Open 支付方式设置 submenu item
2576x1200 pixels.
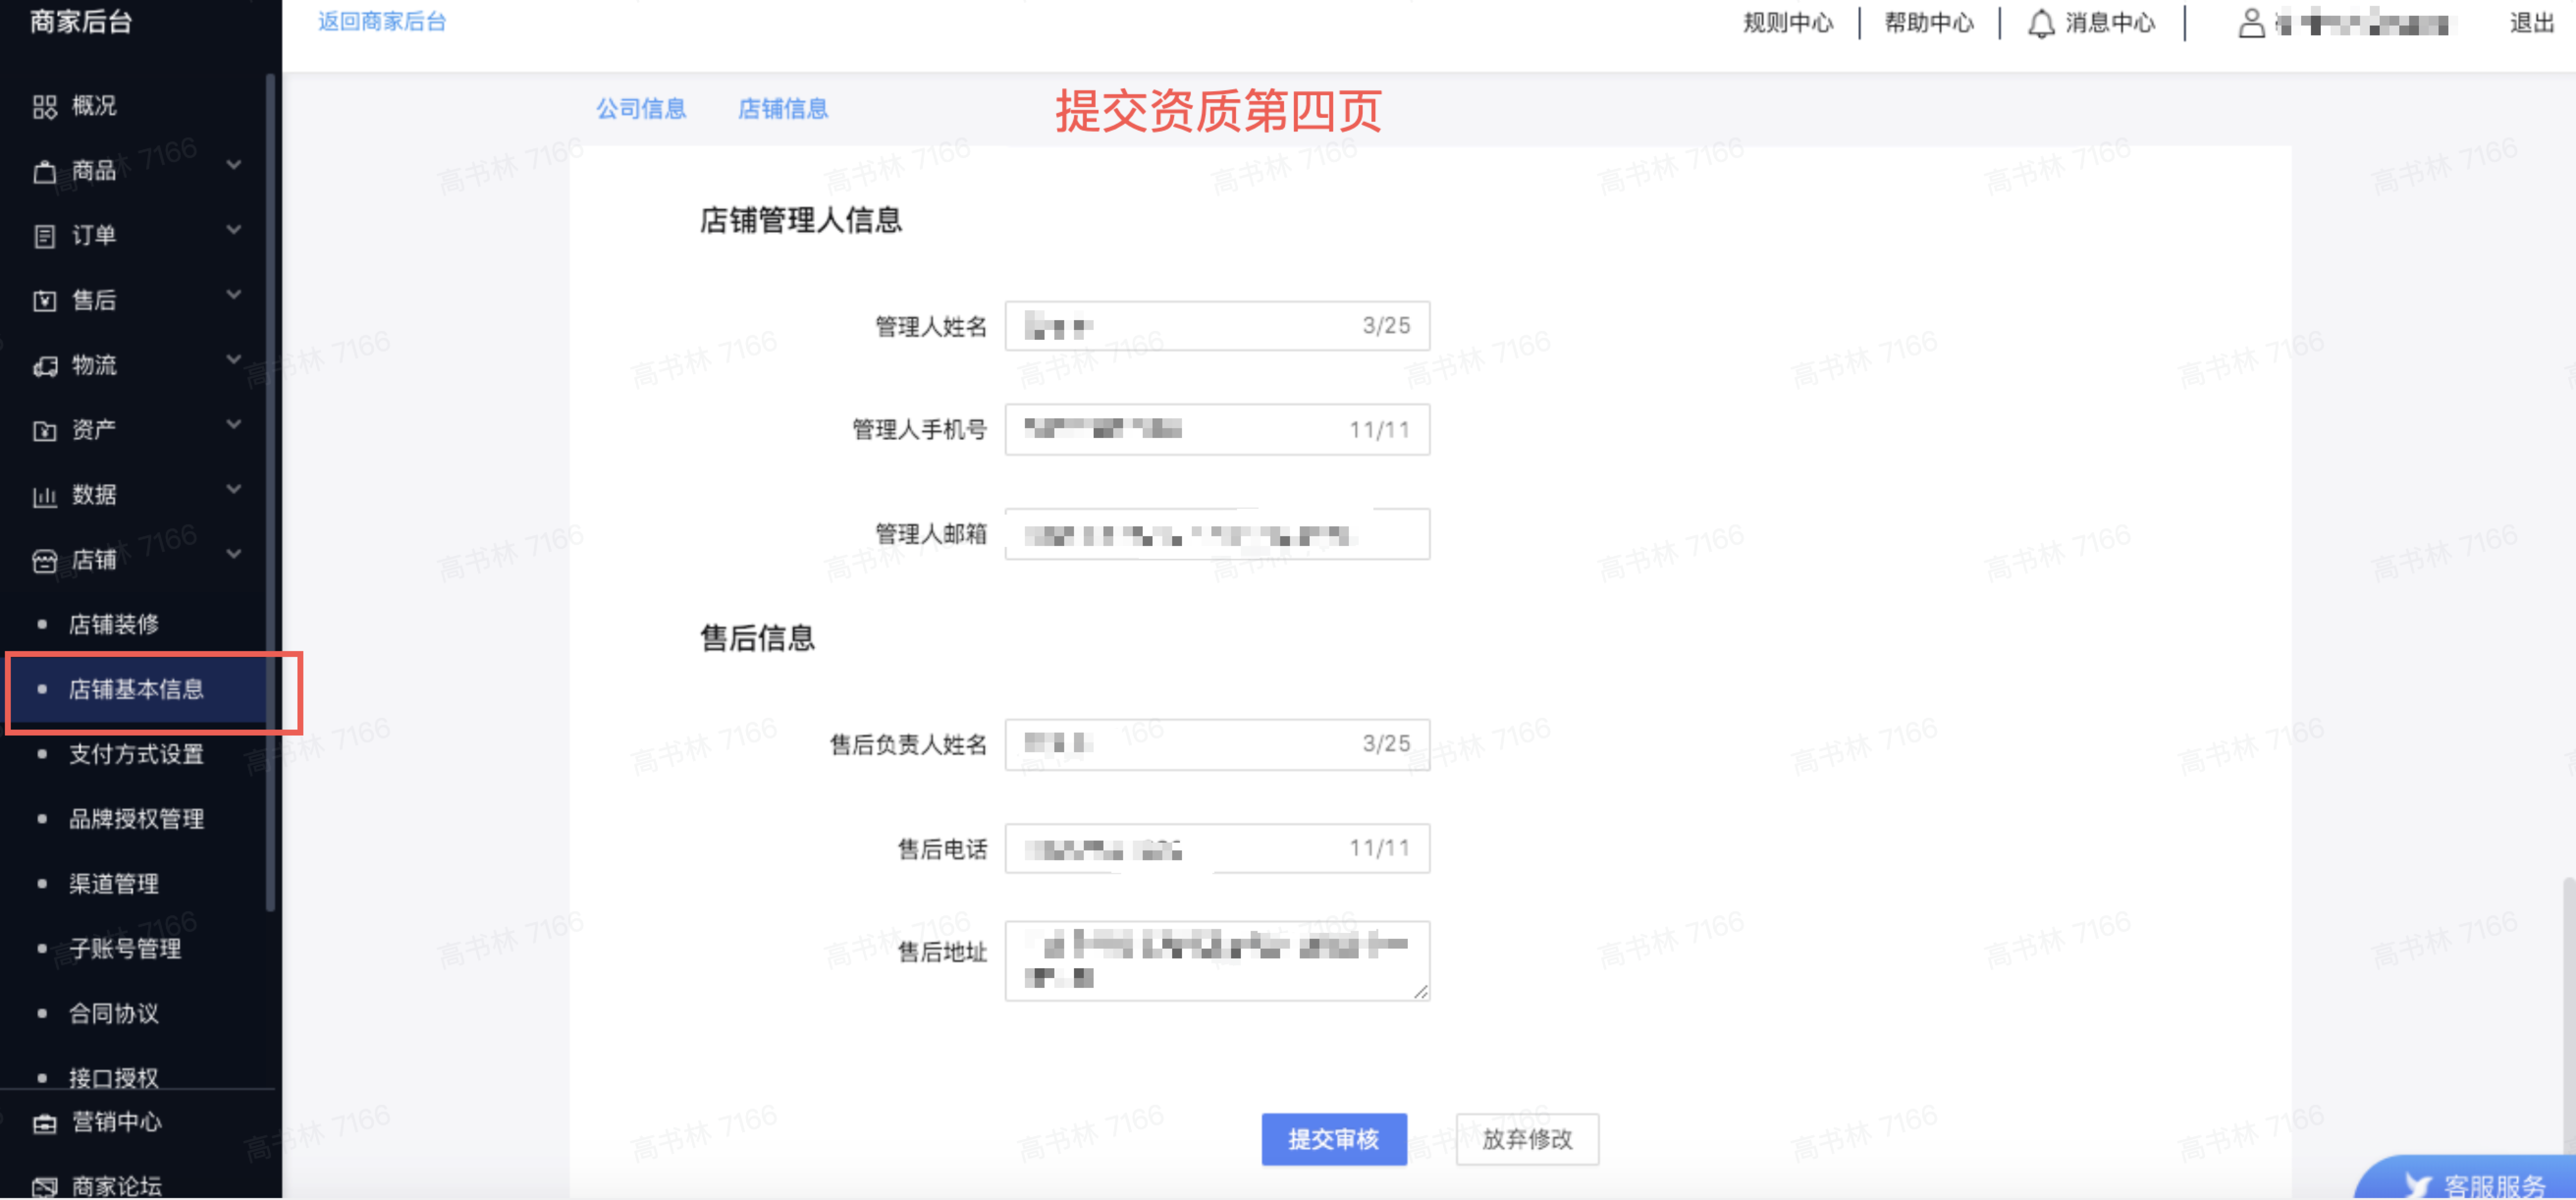[136, 755]
